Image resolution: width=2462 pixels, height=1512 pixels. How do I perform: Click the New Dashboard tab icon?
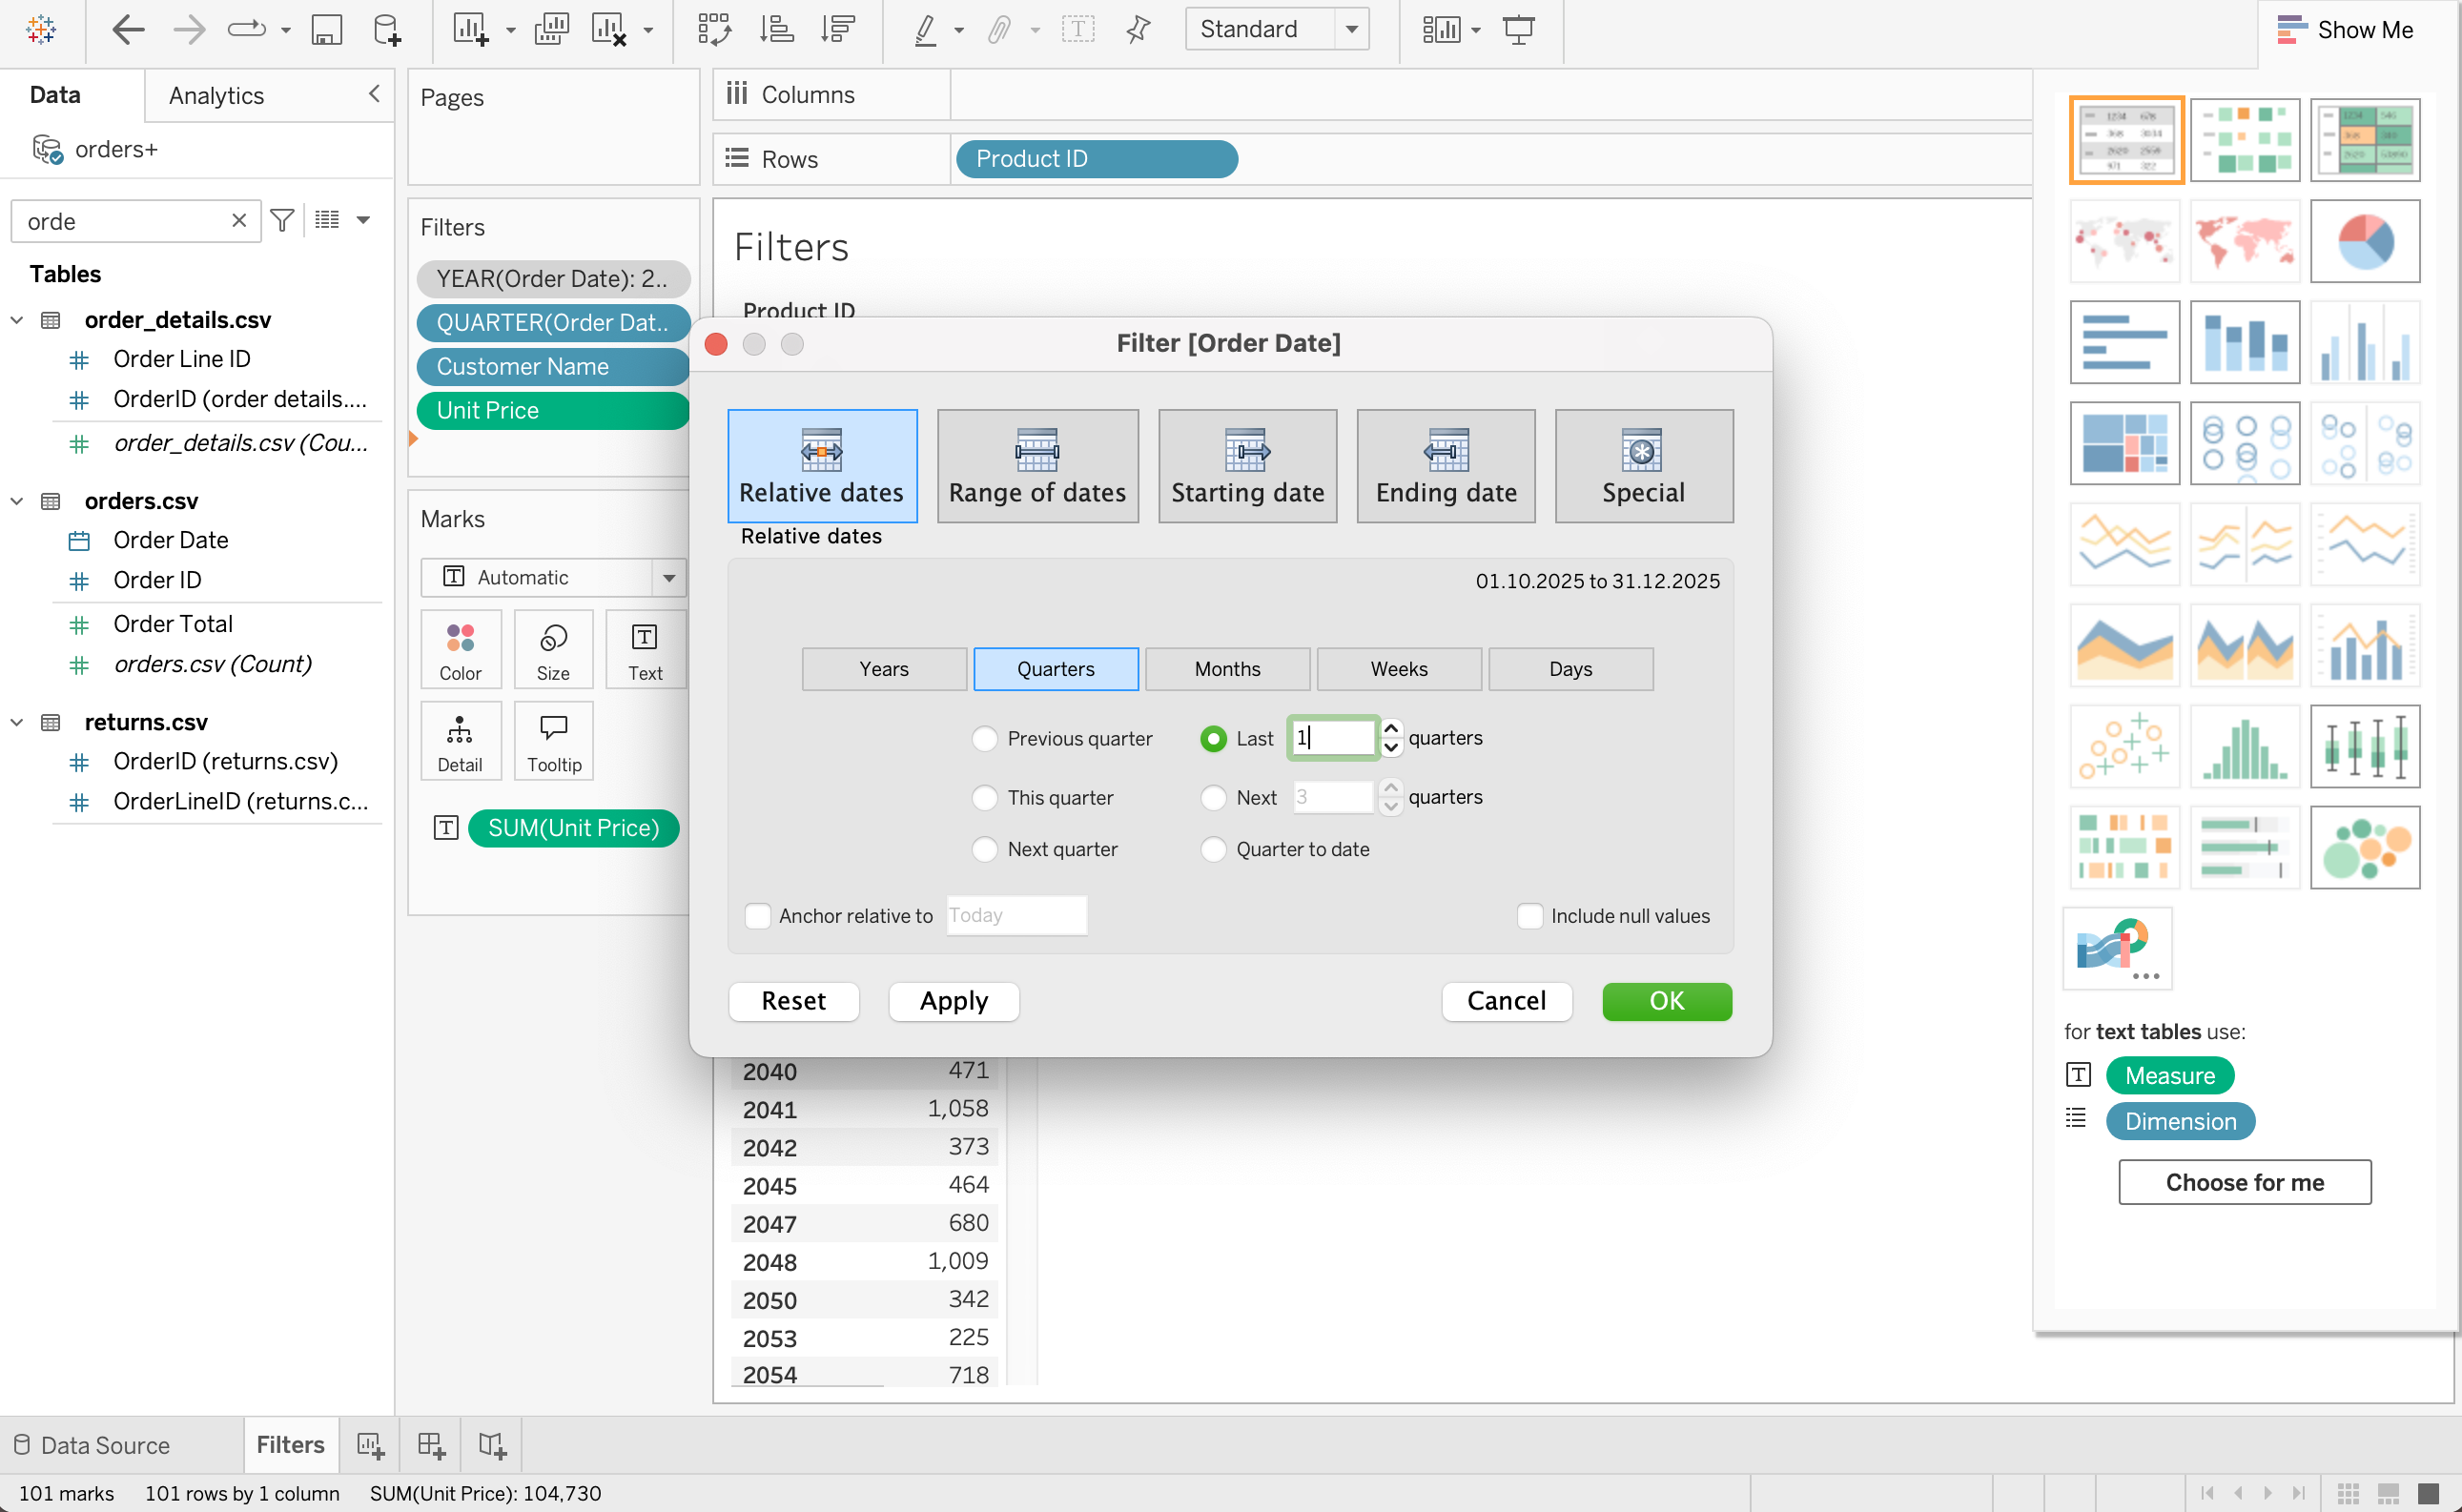point(431,1445)
